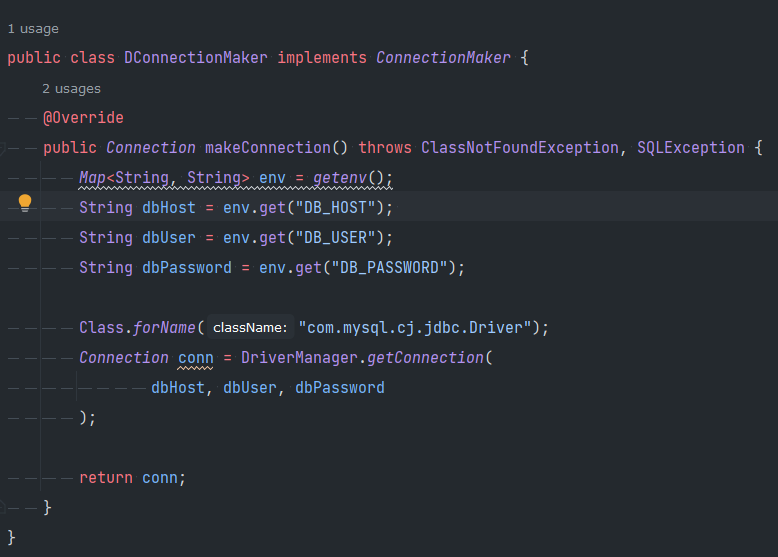The image size is (778, 557).
Task: Click ClassNotFoundException in throws clause
Action: tap(519, 147)
